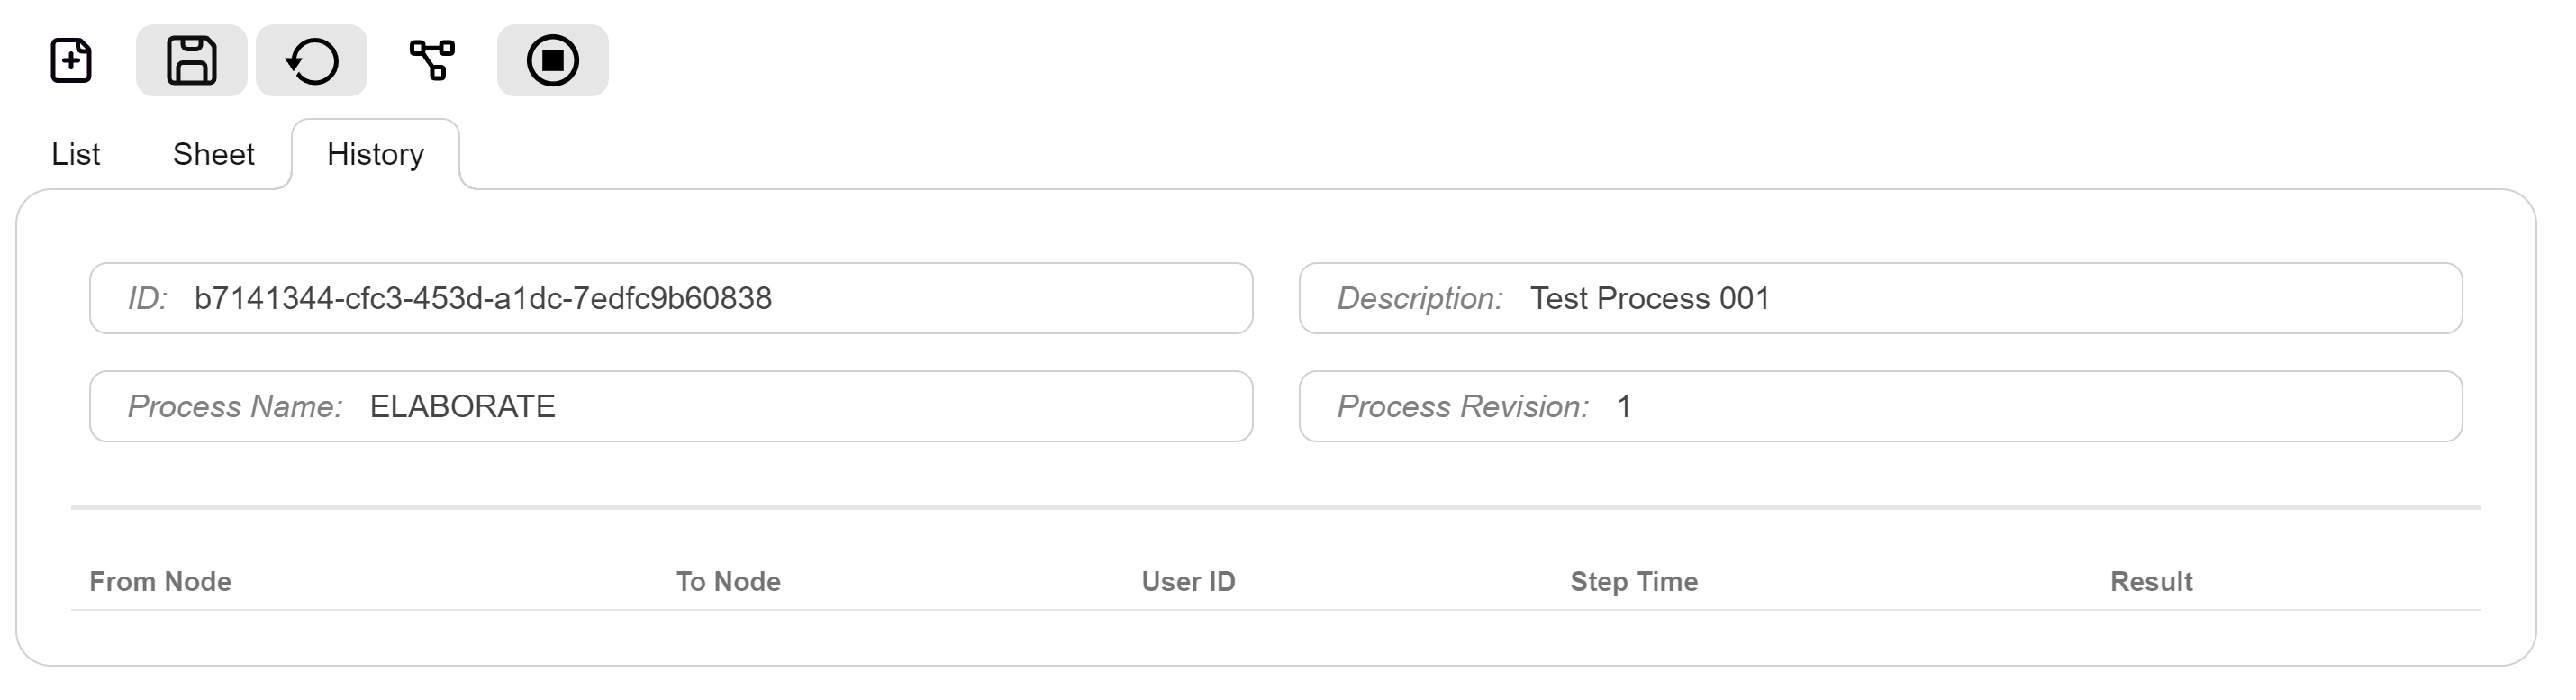Click the Description label text
The height and width of the screenshot is (700, 2576).
pyautogui.click(x=1420, y=298)
